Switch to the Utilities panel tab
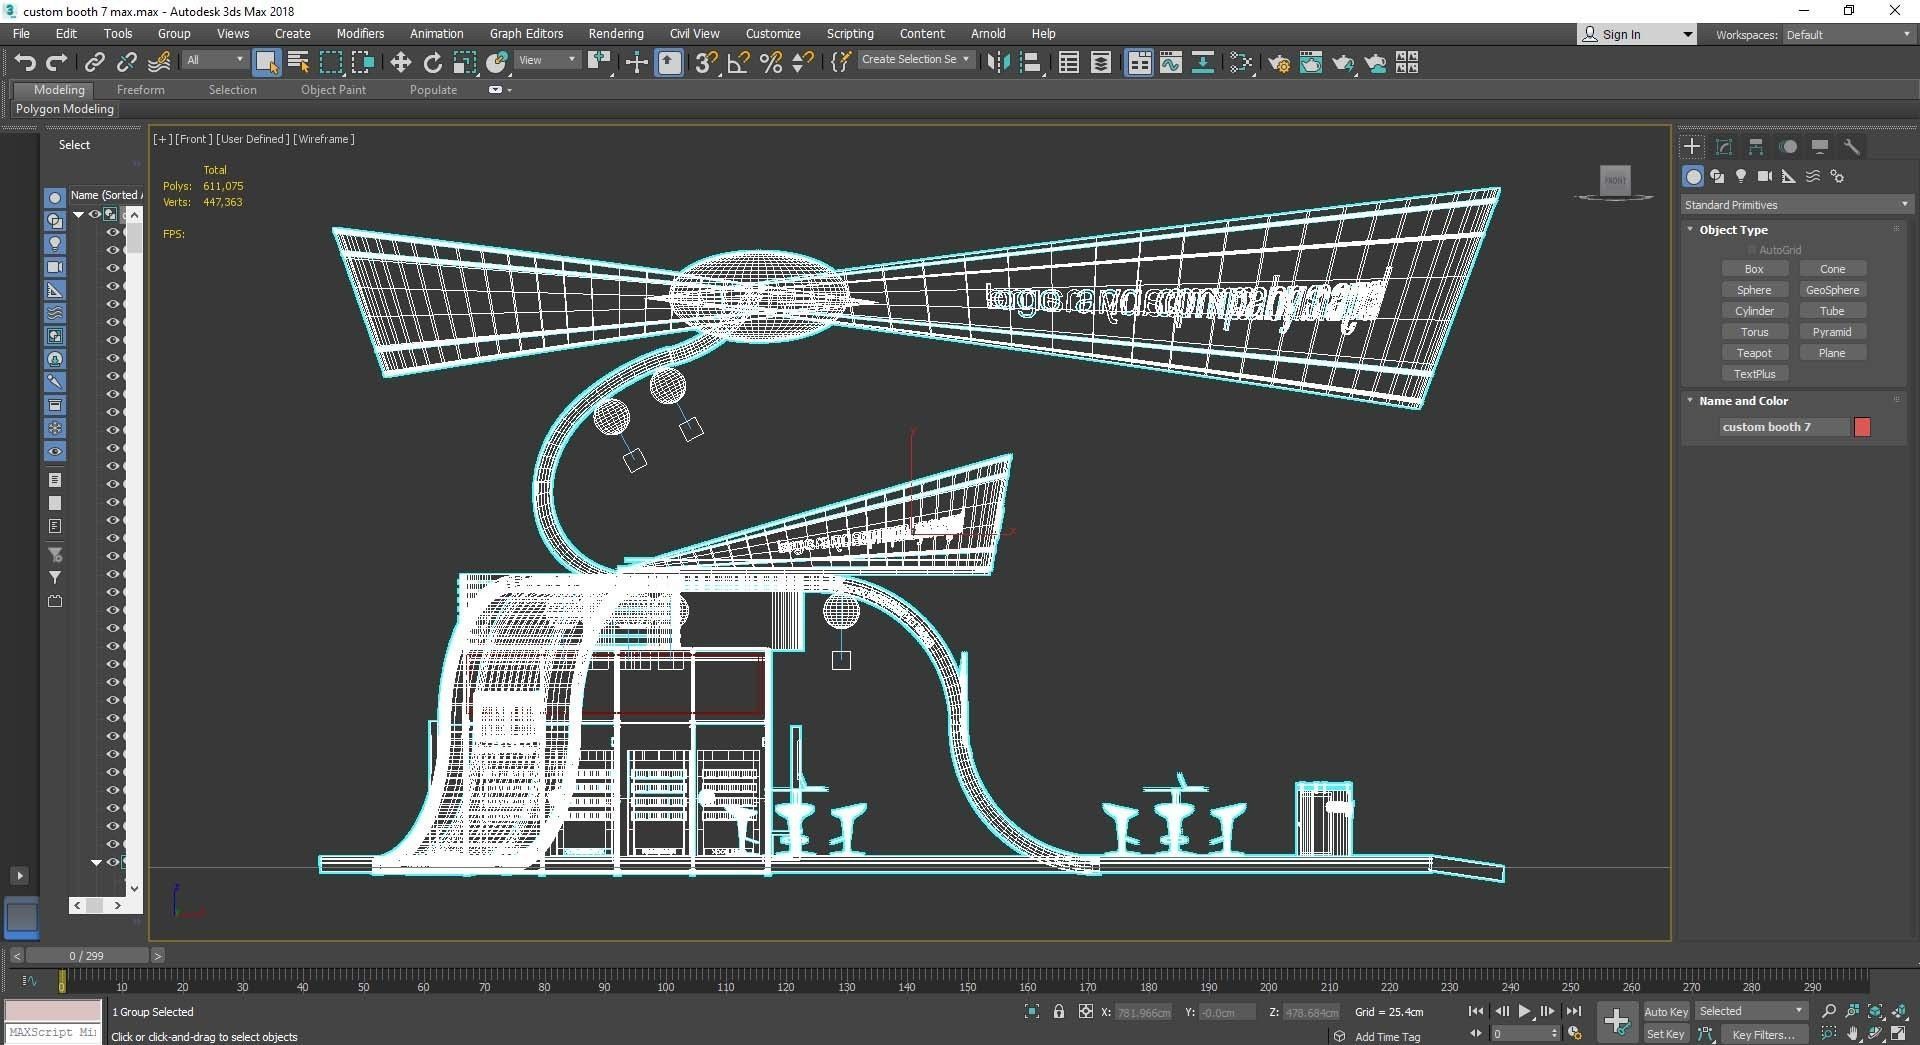This screenshot has width=1920, height=1045. 1852,146
